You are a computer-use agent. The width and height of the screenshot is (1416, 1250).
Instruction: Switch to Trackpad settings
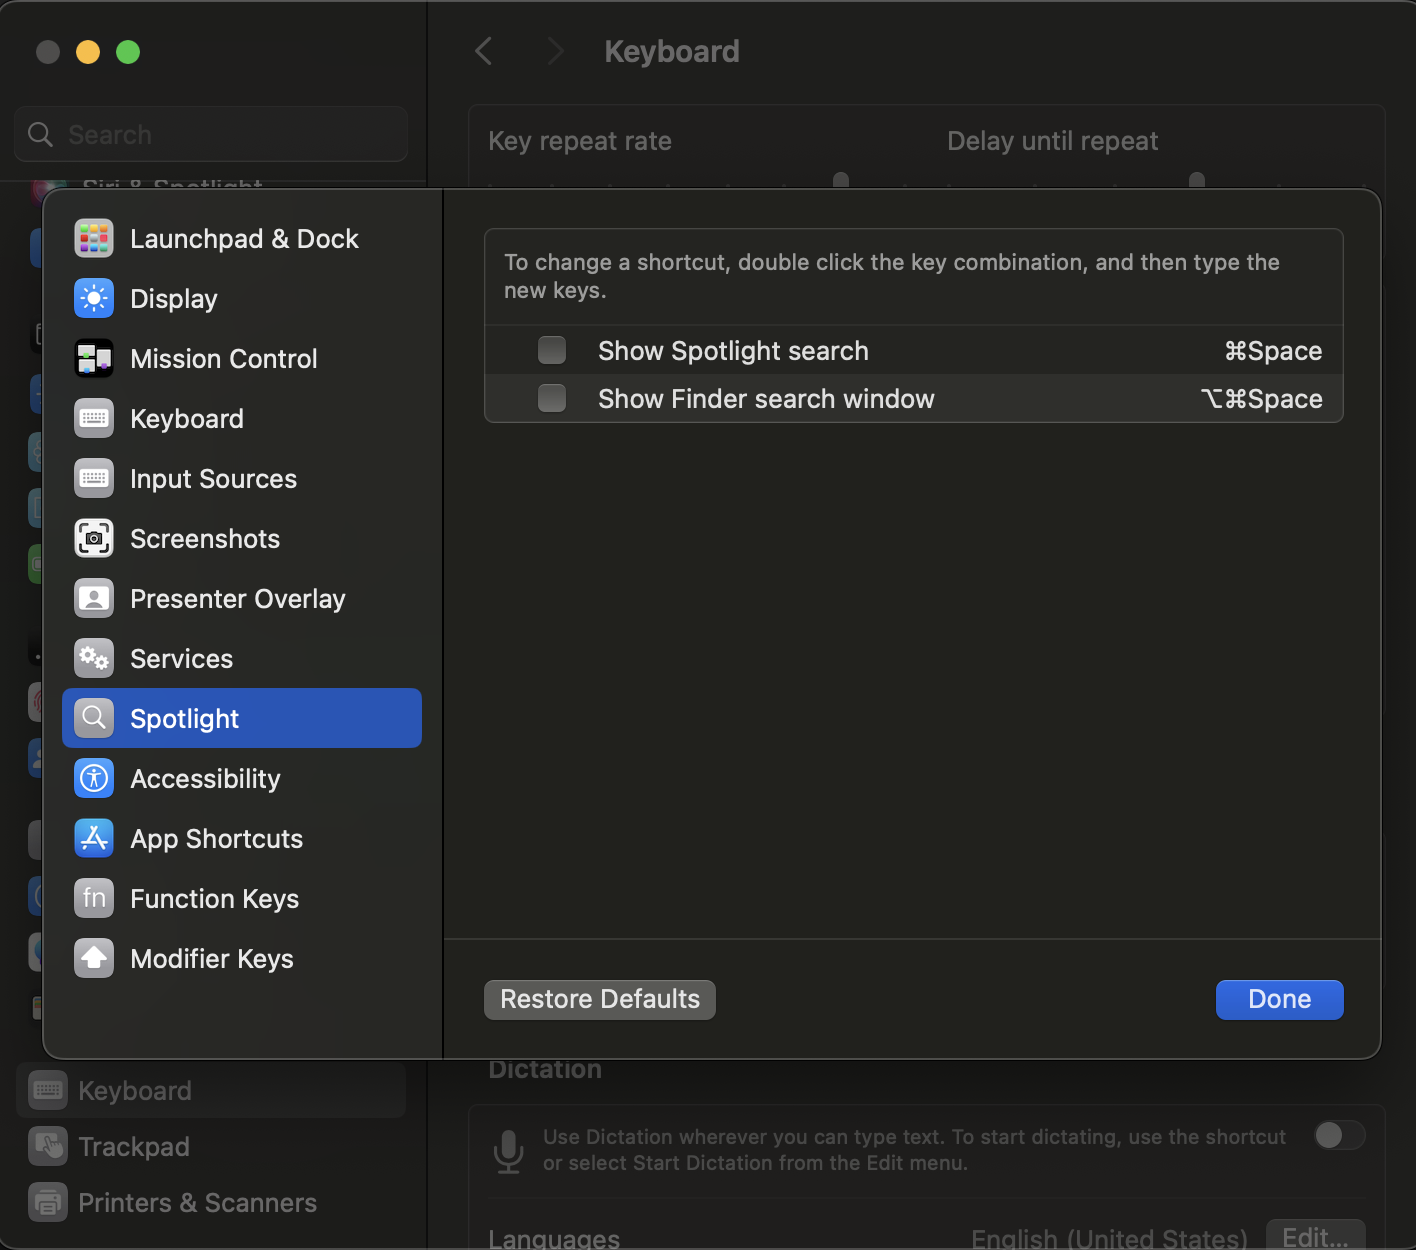coord(133,1146)
